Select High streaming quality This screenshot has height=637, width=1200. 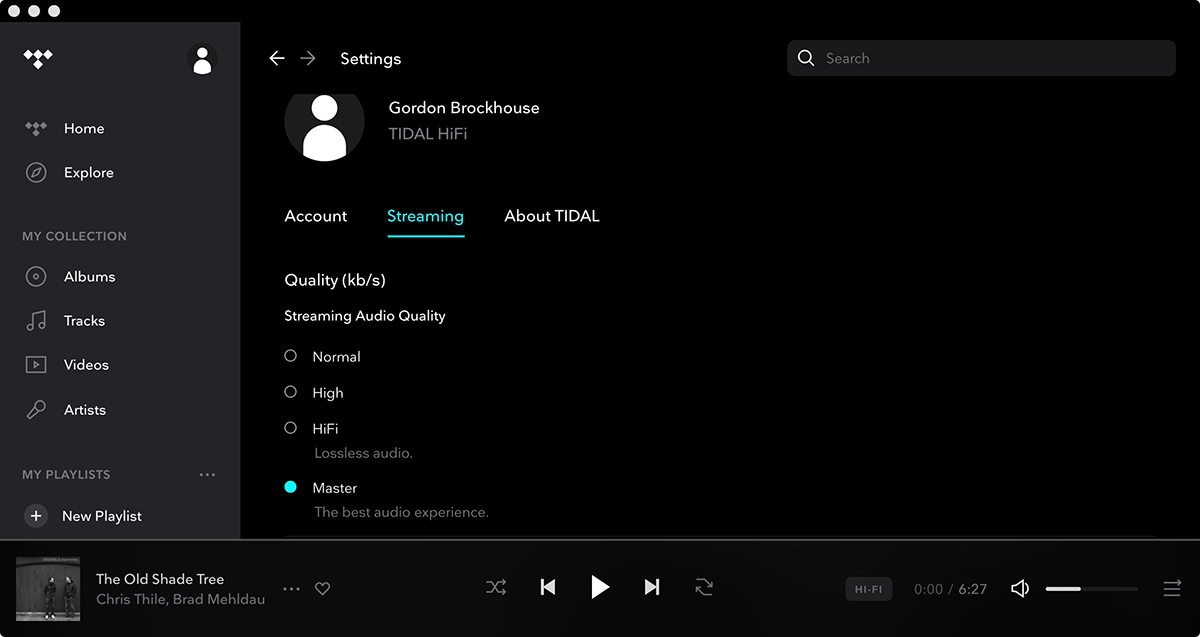click(291, 392)
